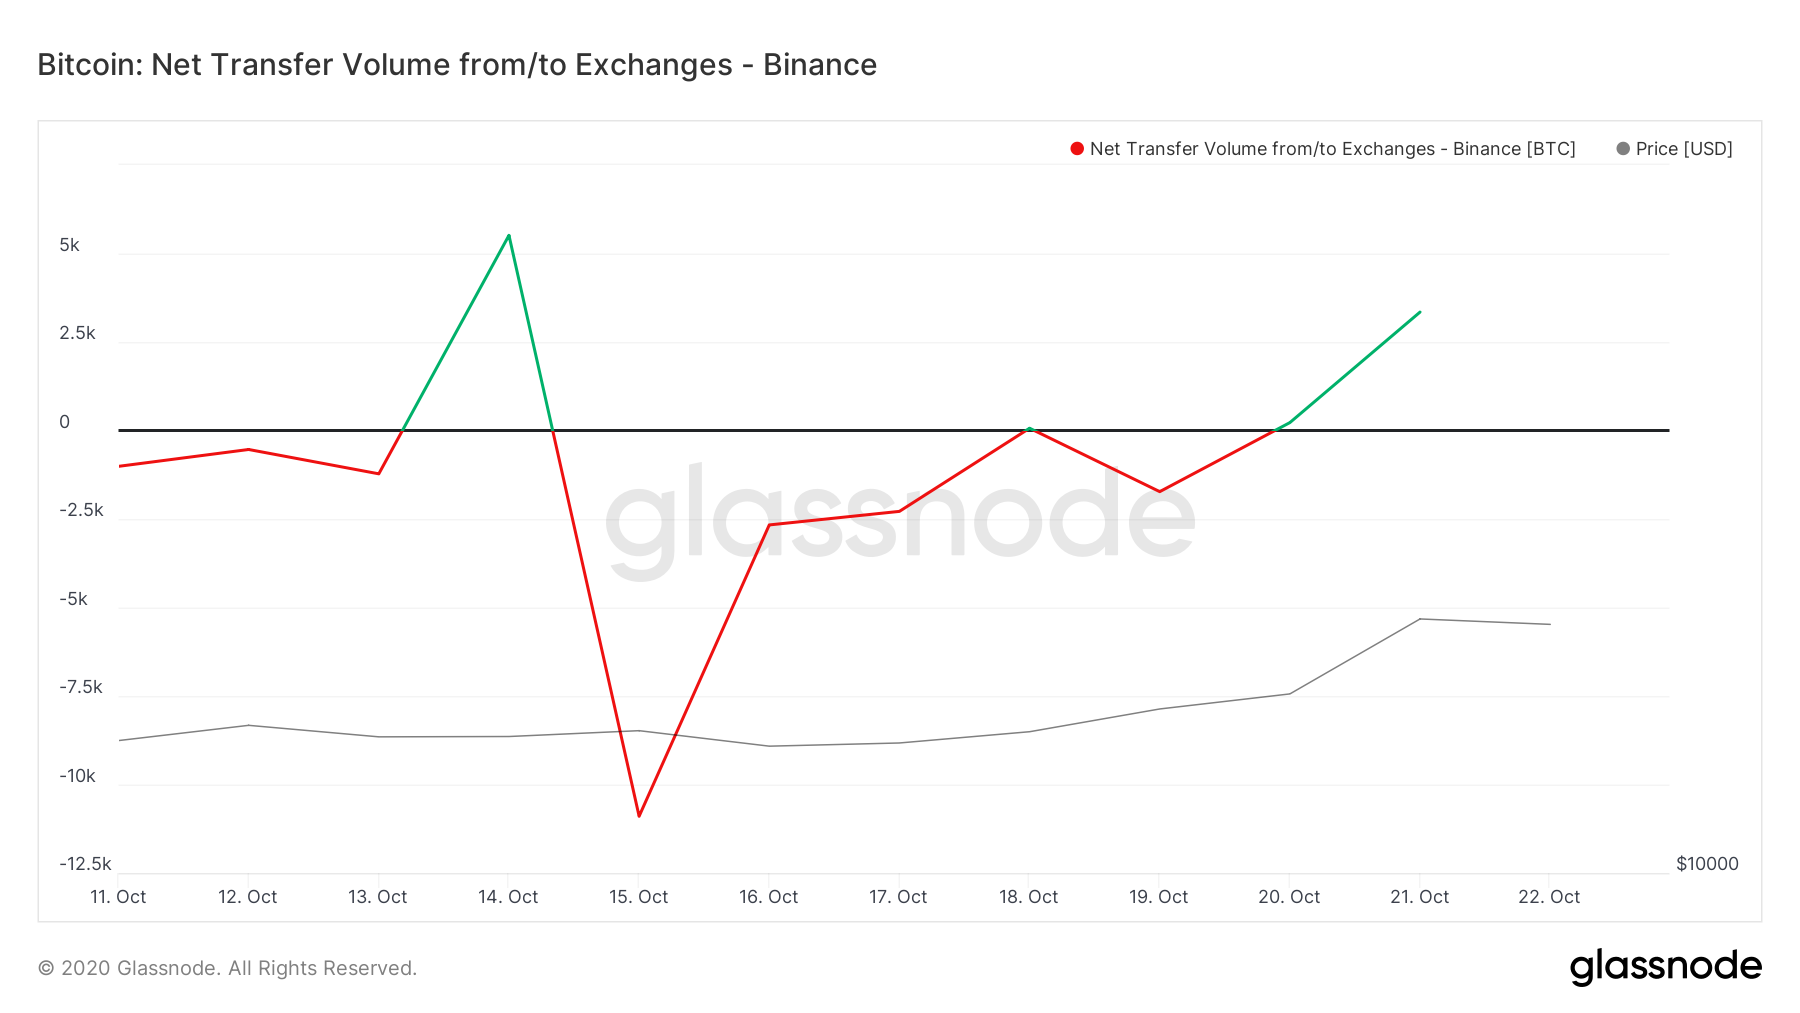Click the glassnode logo at bottom right

pyautogui.click(x=1665, y=967)
